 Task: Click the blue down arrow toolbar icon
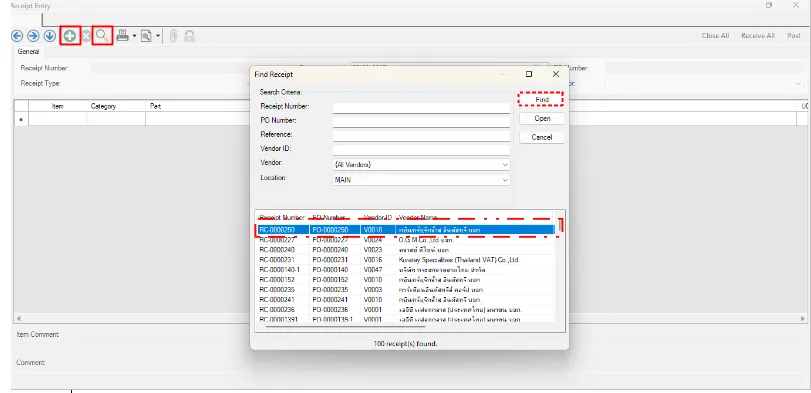50,36
